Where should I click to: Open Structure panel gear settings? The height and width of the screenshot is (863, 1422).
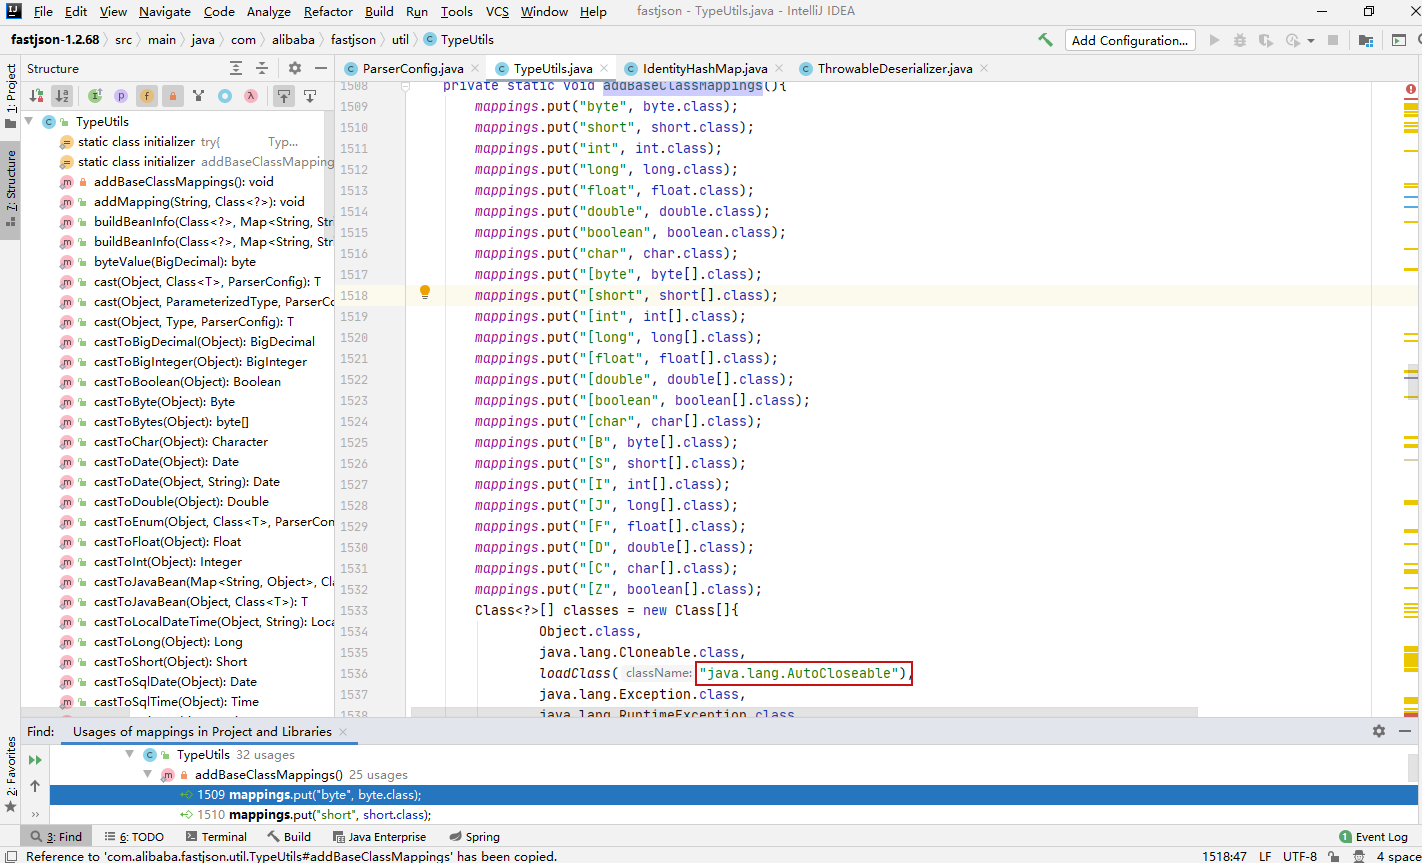point(295,68)
